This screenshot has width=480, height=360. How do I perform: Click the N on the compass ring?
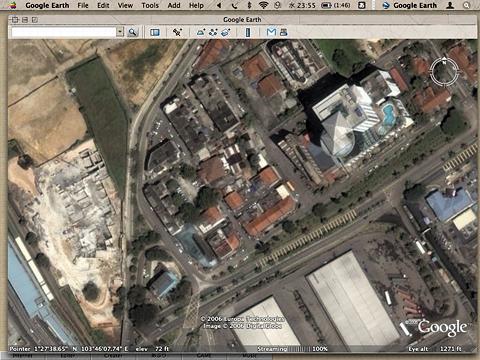pyautogui.click(x=444, y=62)
